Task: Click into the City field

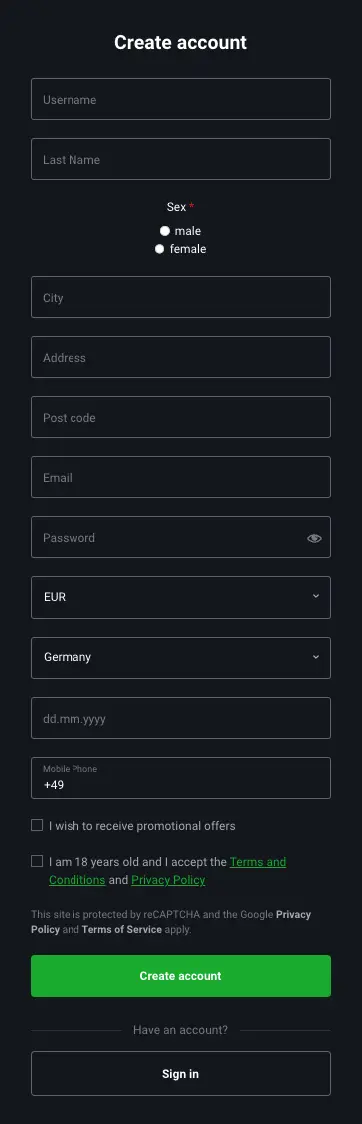Action: pyautogui.click(x=181, y=297)
